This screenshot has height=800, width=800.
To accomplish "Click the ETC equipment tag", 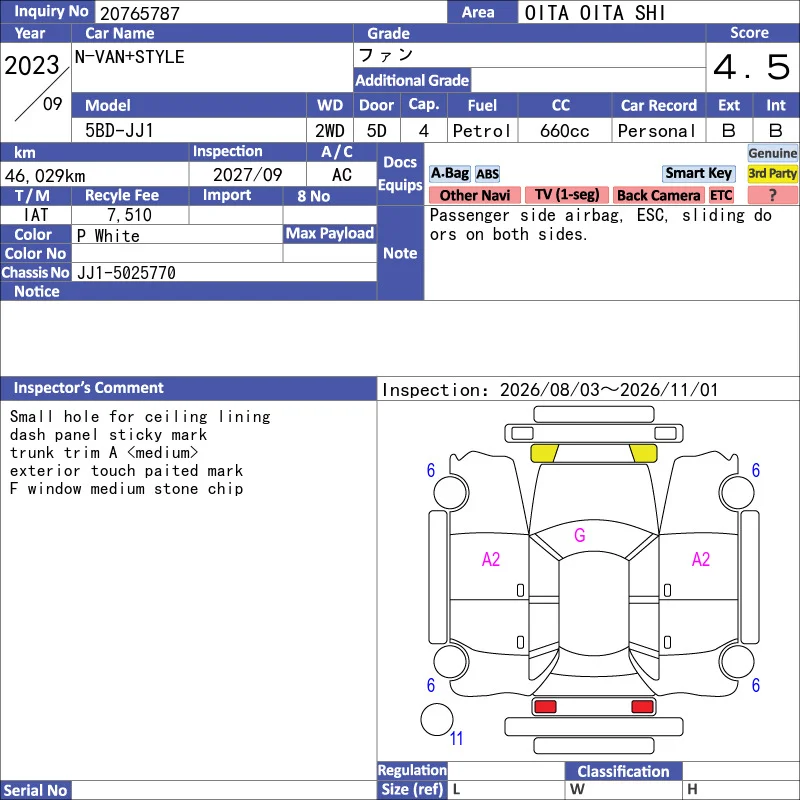I will point(721,195).
